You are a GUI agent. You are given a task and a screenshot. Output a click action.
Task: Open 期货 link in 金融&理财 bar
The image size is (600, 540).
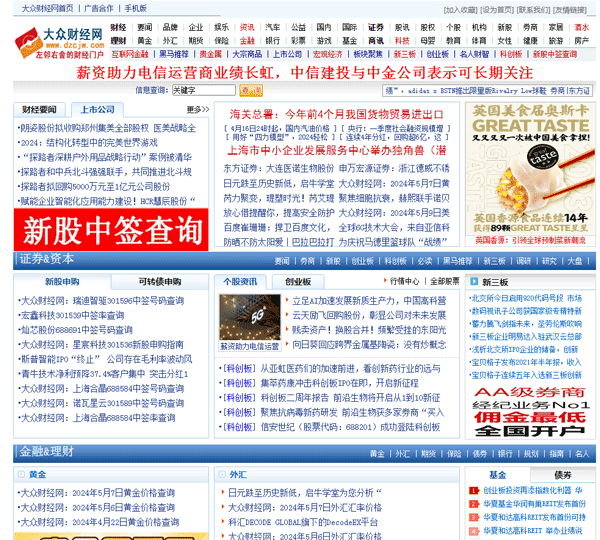point(428,454)
